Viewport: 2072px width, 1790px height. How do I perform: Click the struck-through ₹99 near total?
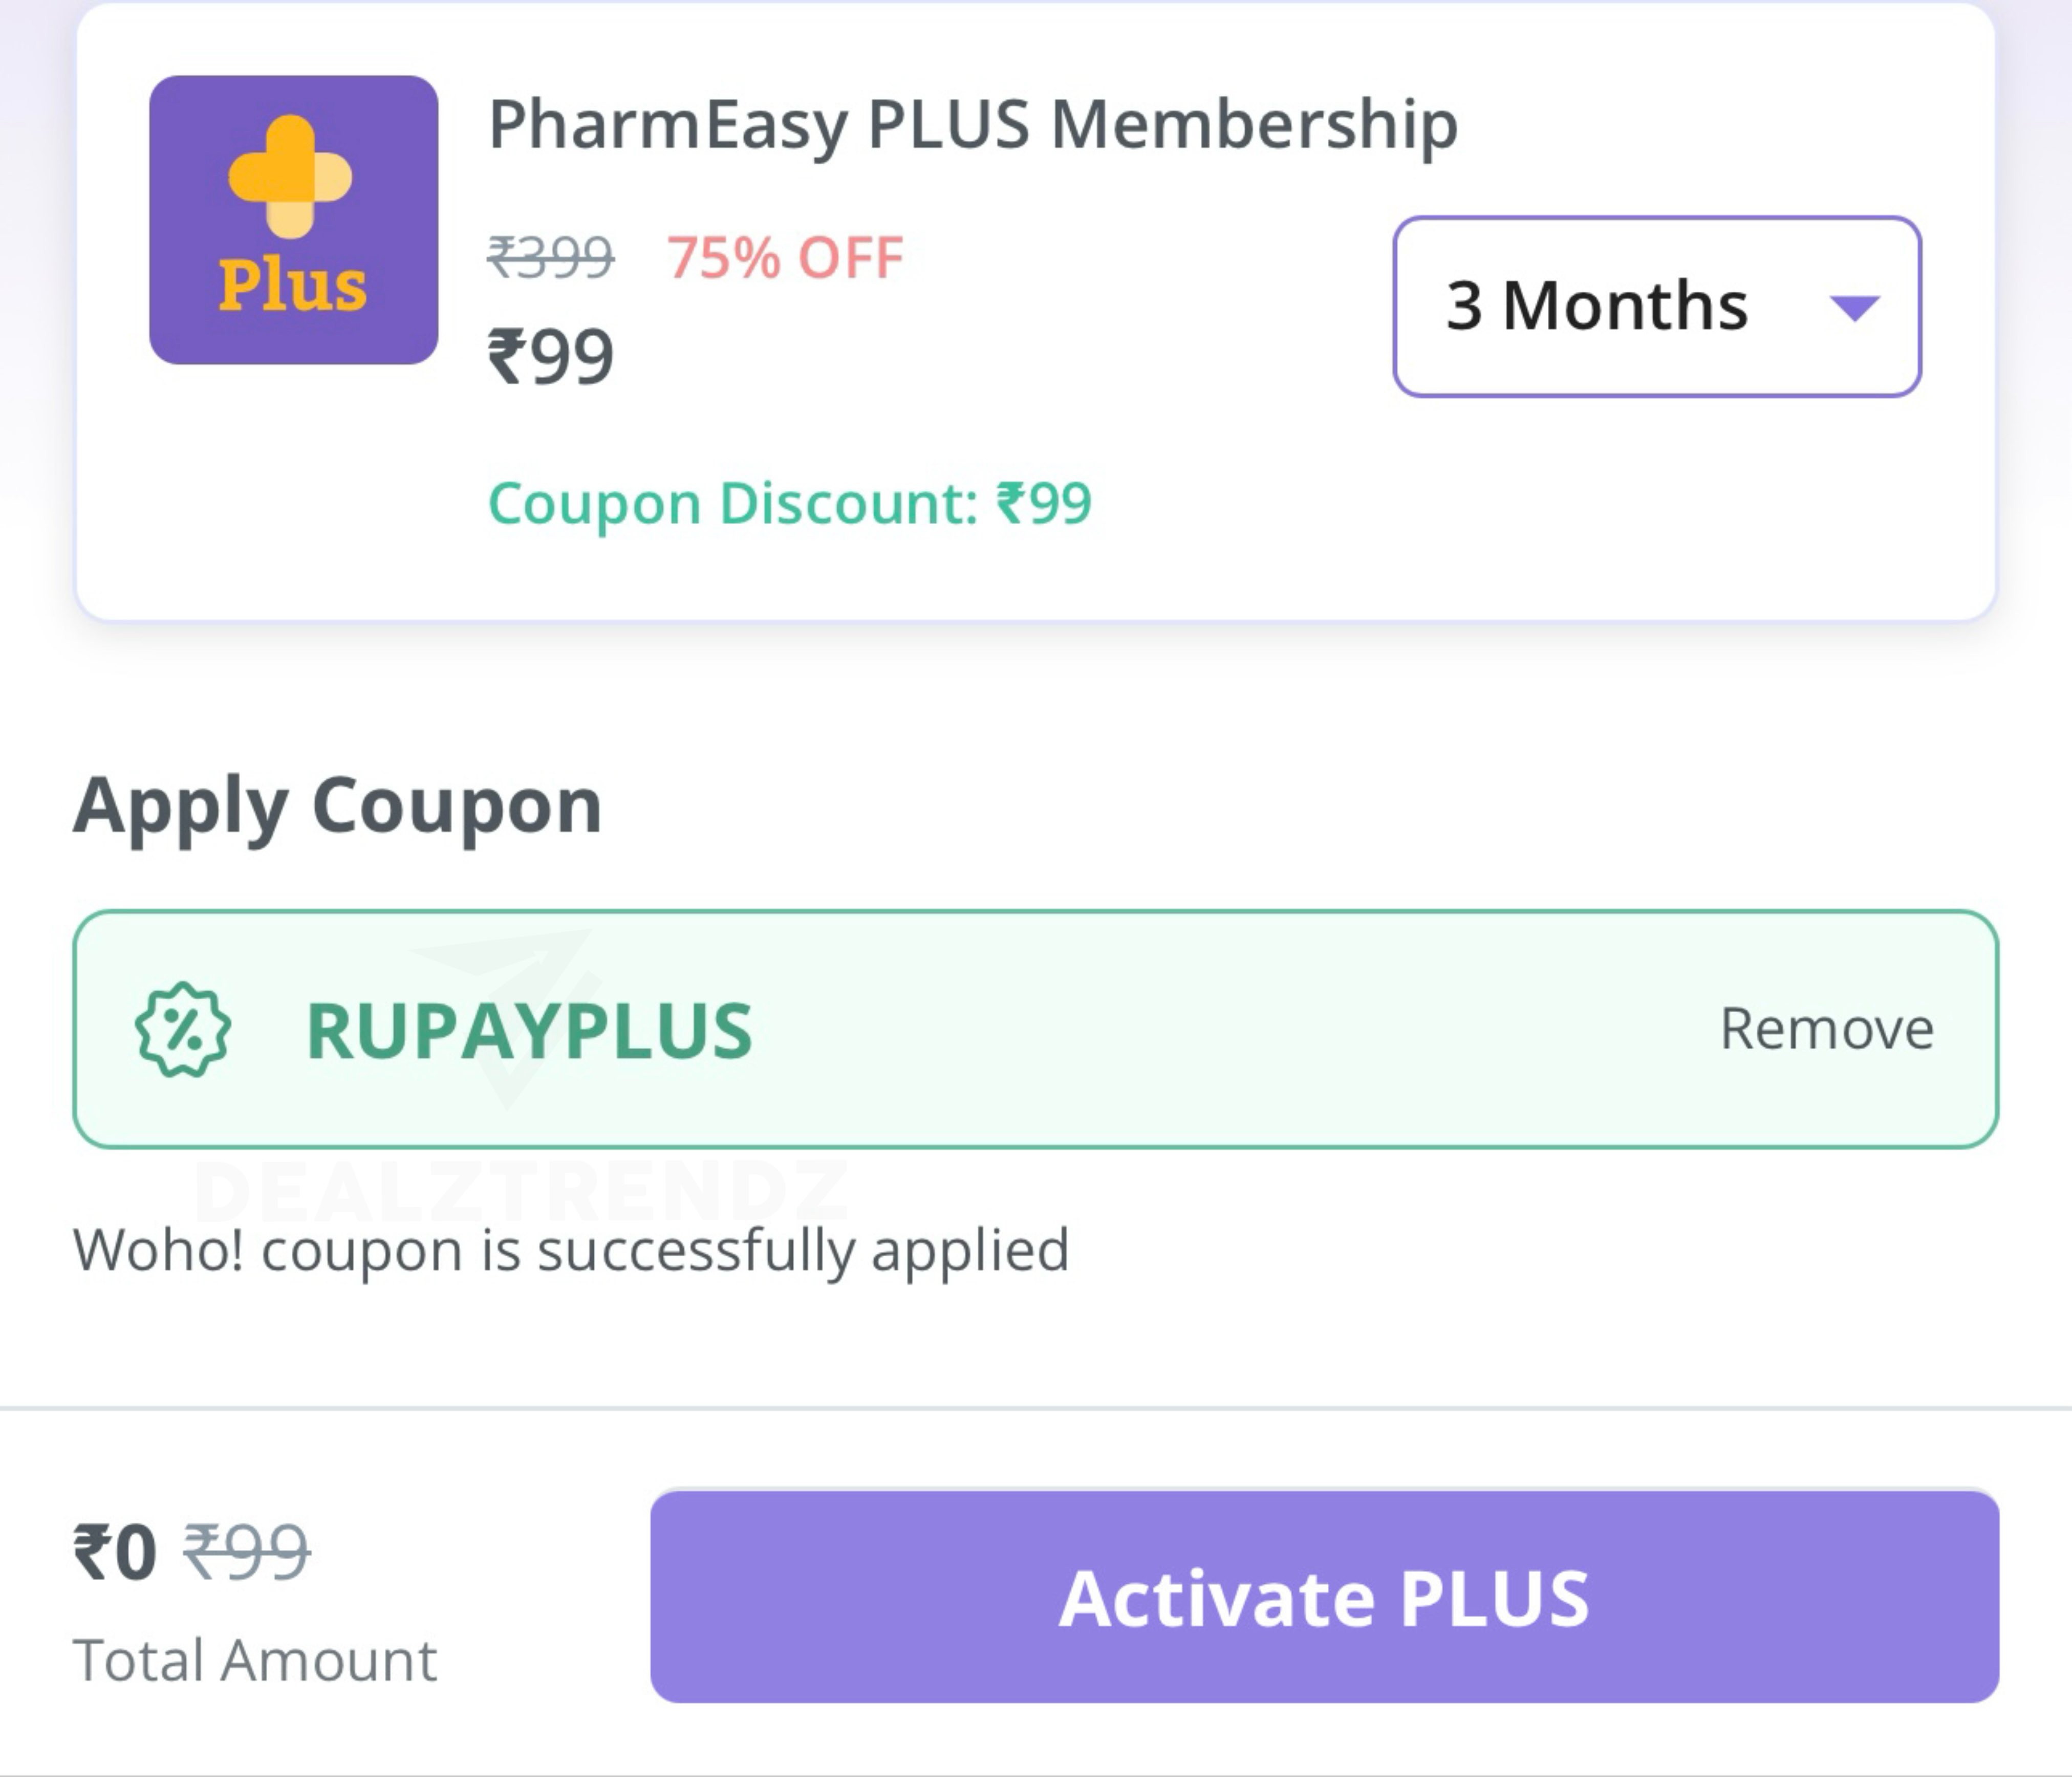coord(246,1553)
